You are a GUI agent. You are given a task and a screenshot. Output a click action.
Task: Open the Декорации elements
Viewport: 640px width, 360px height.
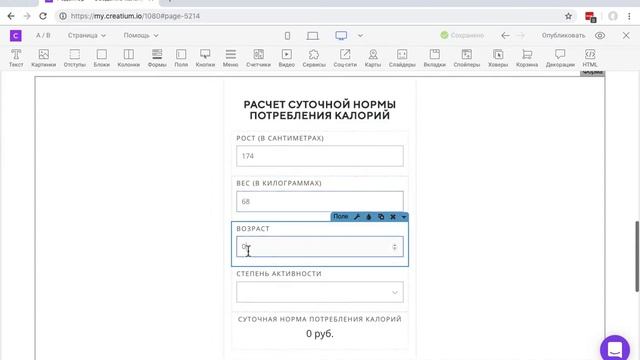click(560, 58)
